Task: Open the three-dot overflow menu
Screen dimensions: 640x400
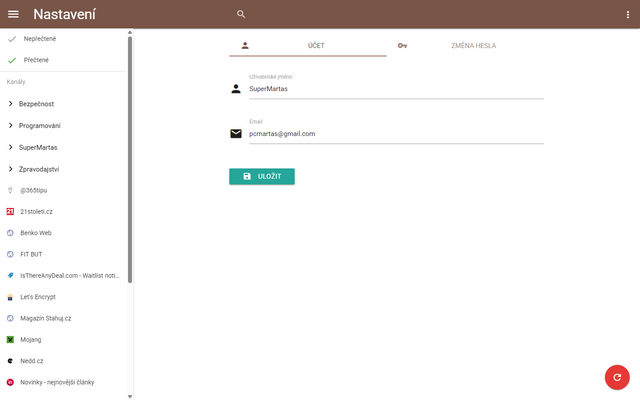Action: tap(627, 15)
